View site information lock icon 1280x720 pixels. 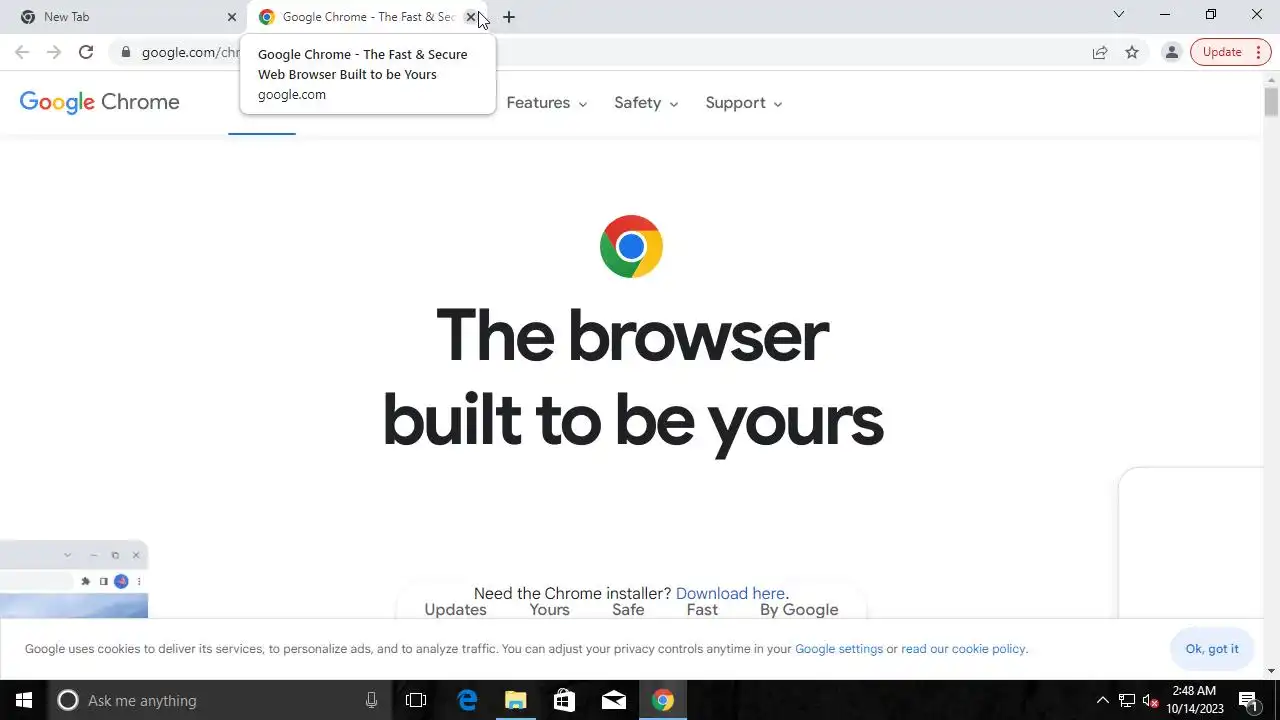[125, 52]
